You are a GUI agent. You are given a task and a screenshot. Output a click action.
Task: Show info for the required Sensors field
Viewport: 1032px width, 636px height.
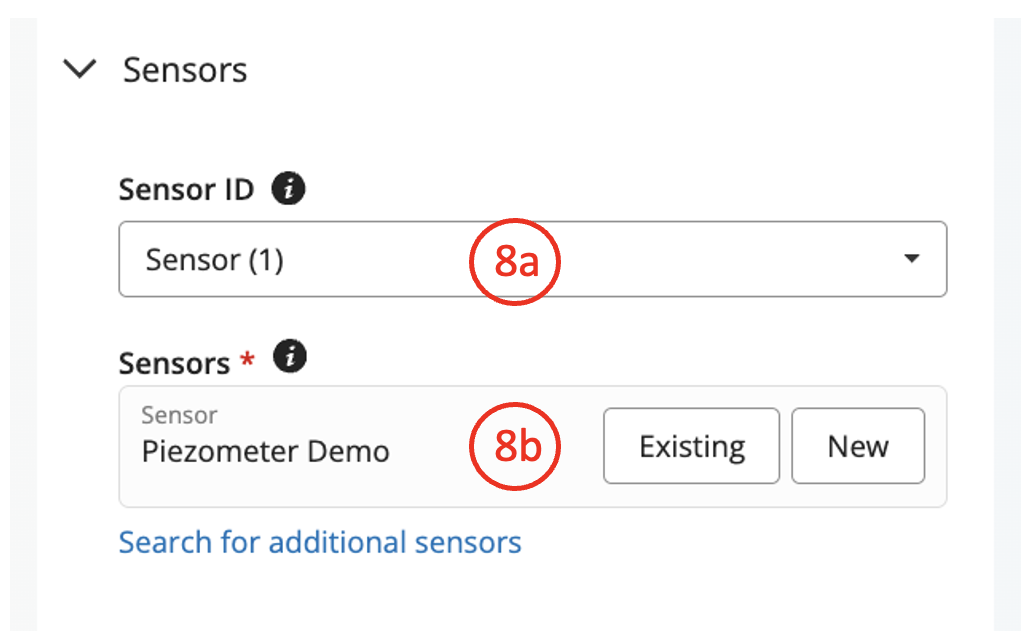pyautogui.click(x=290, y=357)
